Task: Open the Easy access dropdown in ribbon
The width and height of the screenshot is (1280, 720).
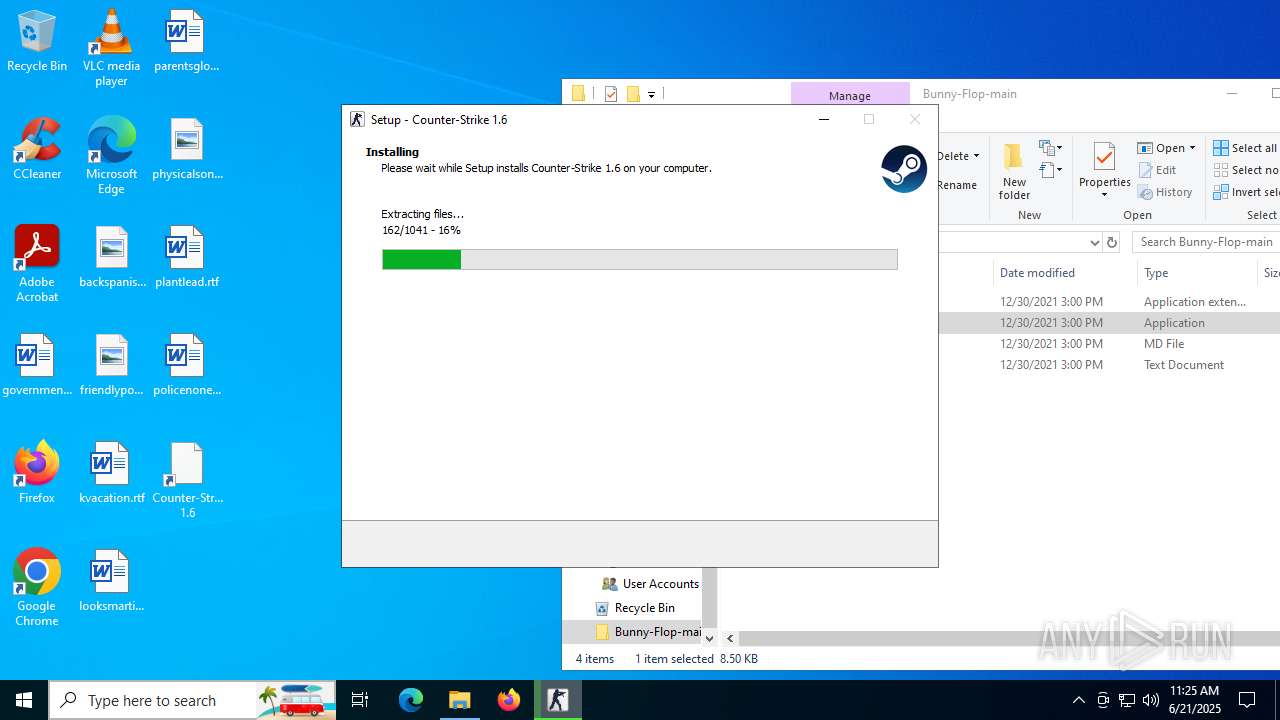Action: [1050, 170]
